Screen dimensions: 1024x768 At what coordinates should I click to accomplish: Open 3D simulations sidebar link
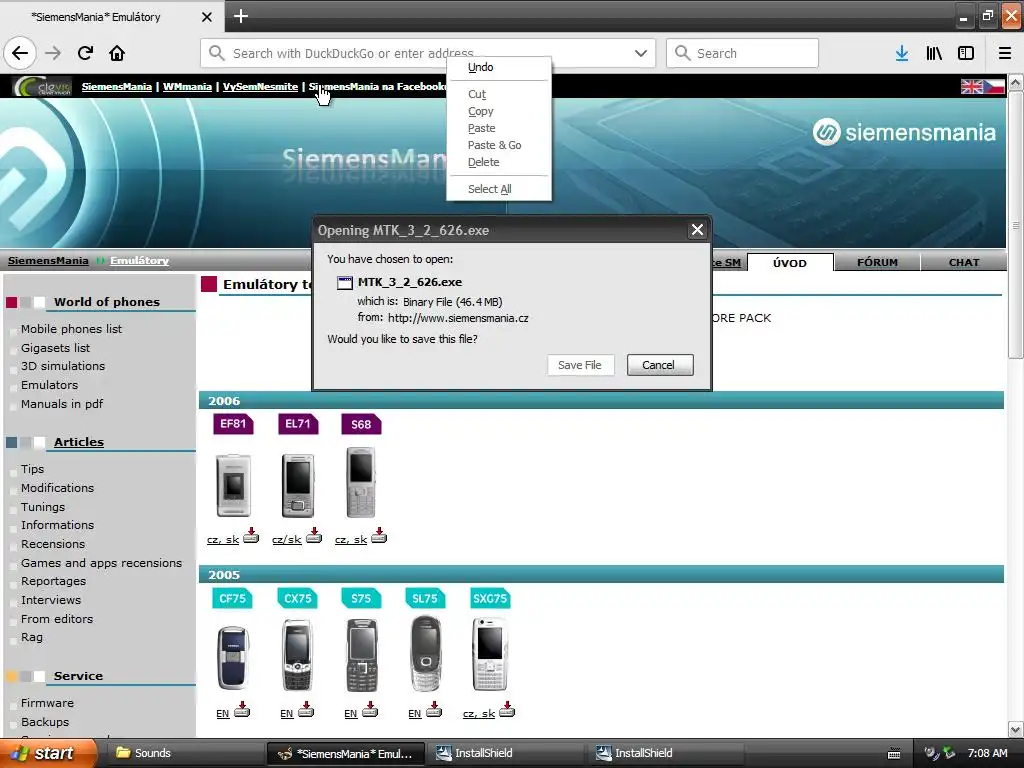click(x=63, y=366)
